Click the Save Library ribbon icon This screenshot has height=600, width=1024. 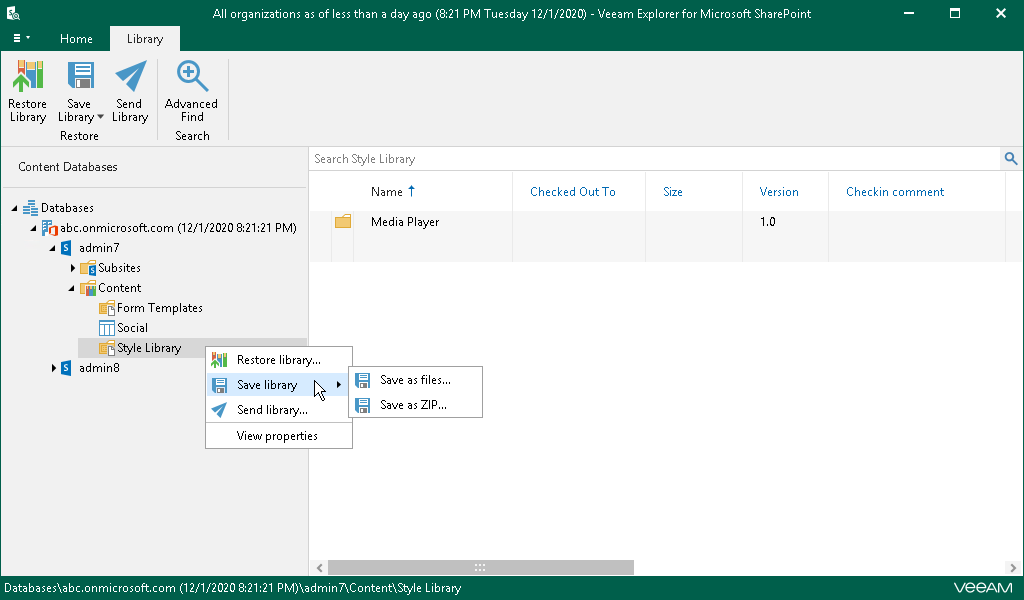pyautogui.click(x=80, y=76)
